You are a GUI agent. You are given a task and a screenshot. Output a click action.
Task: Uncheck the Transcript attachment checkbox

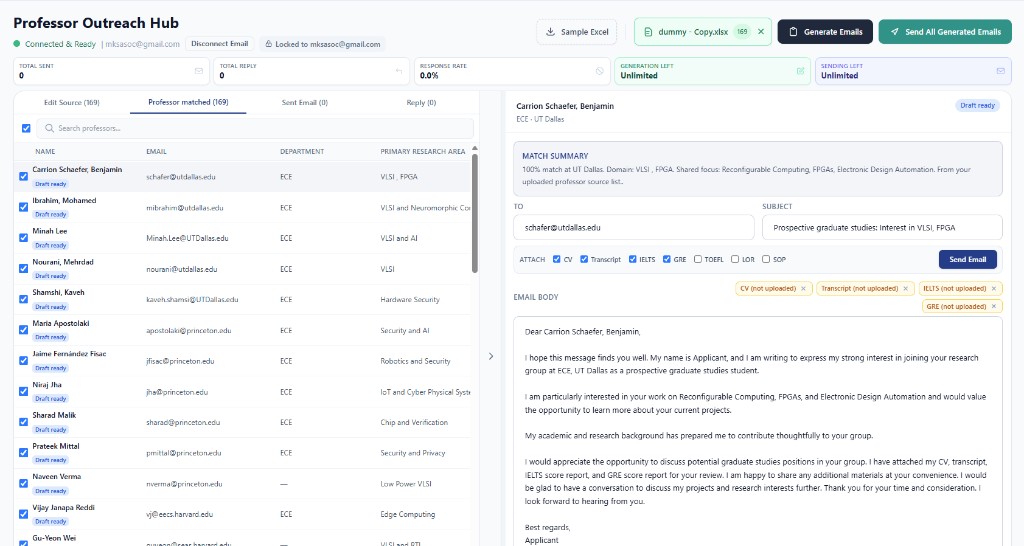[x=584, y=259]
